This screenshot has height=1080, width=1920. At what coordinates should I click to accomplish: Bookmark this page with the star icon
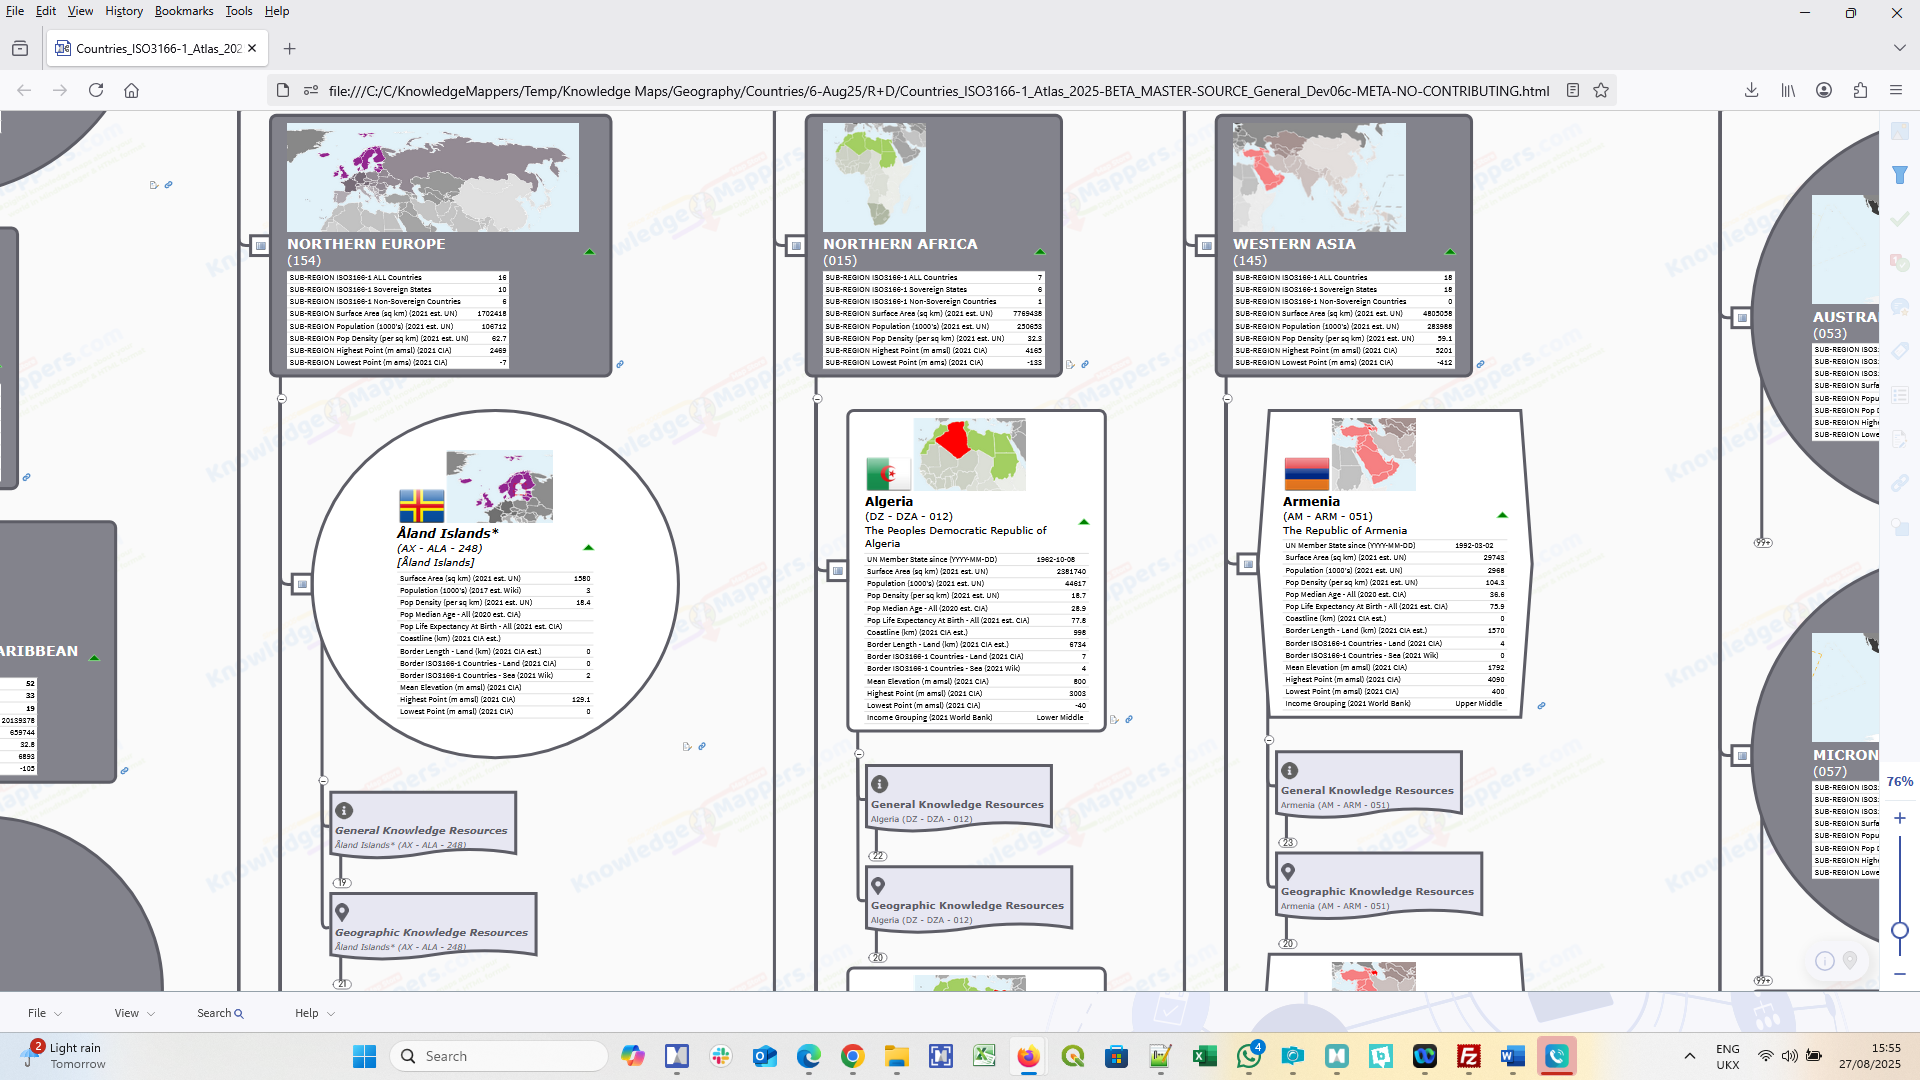1601,90
